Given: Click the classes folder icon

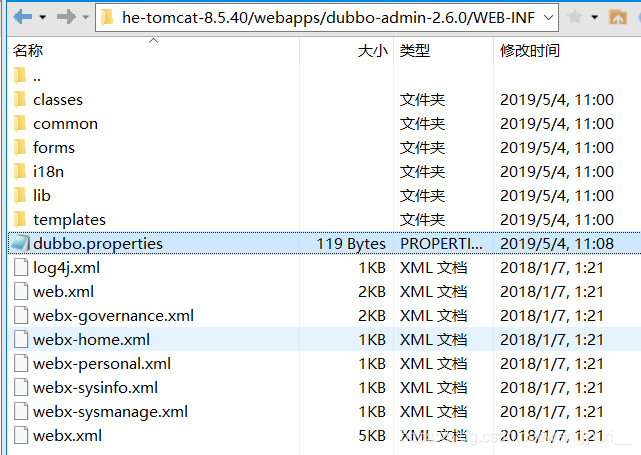Looking at the screenshot, I should point(20,99).
